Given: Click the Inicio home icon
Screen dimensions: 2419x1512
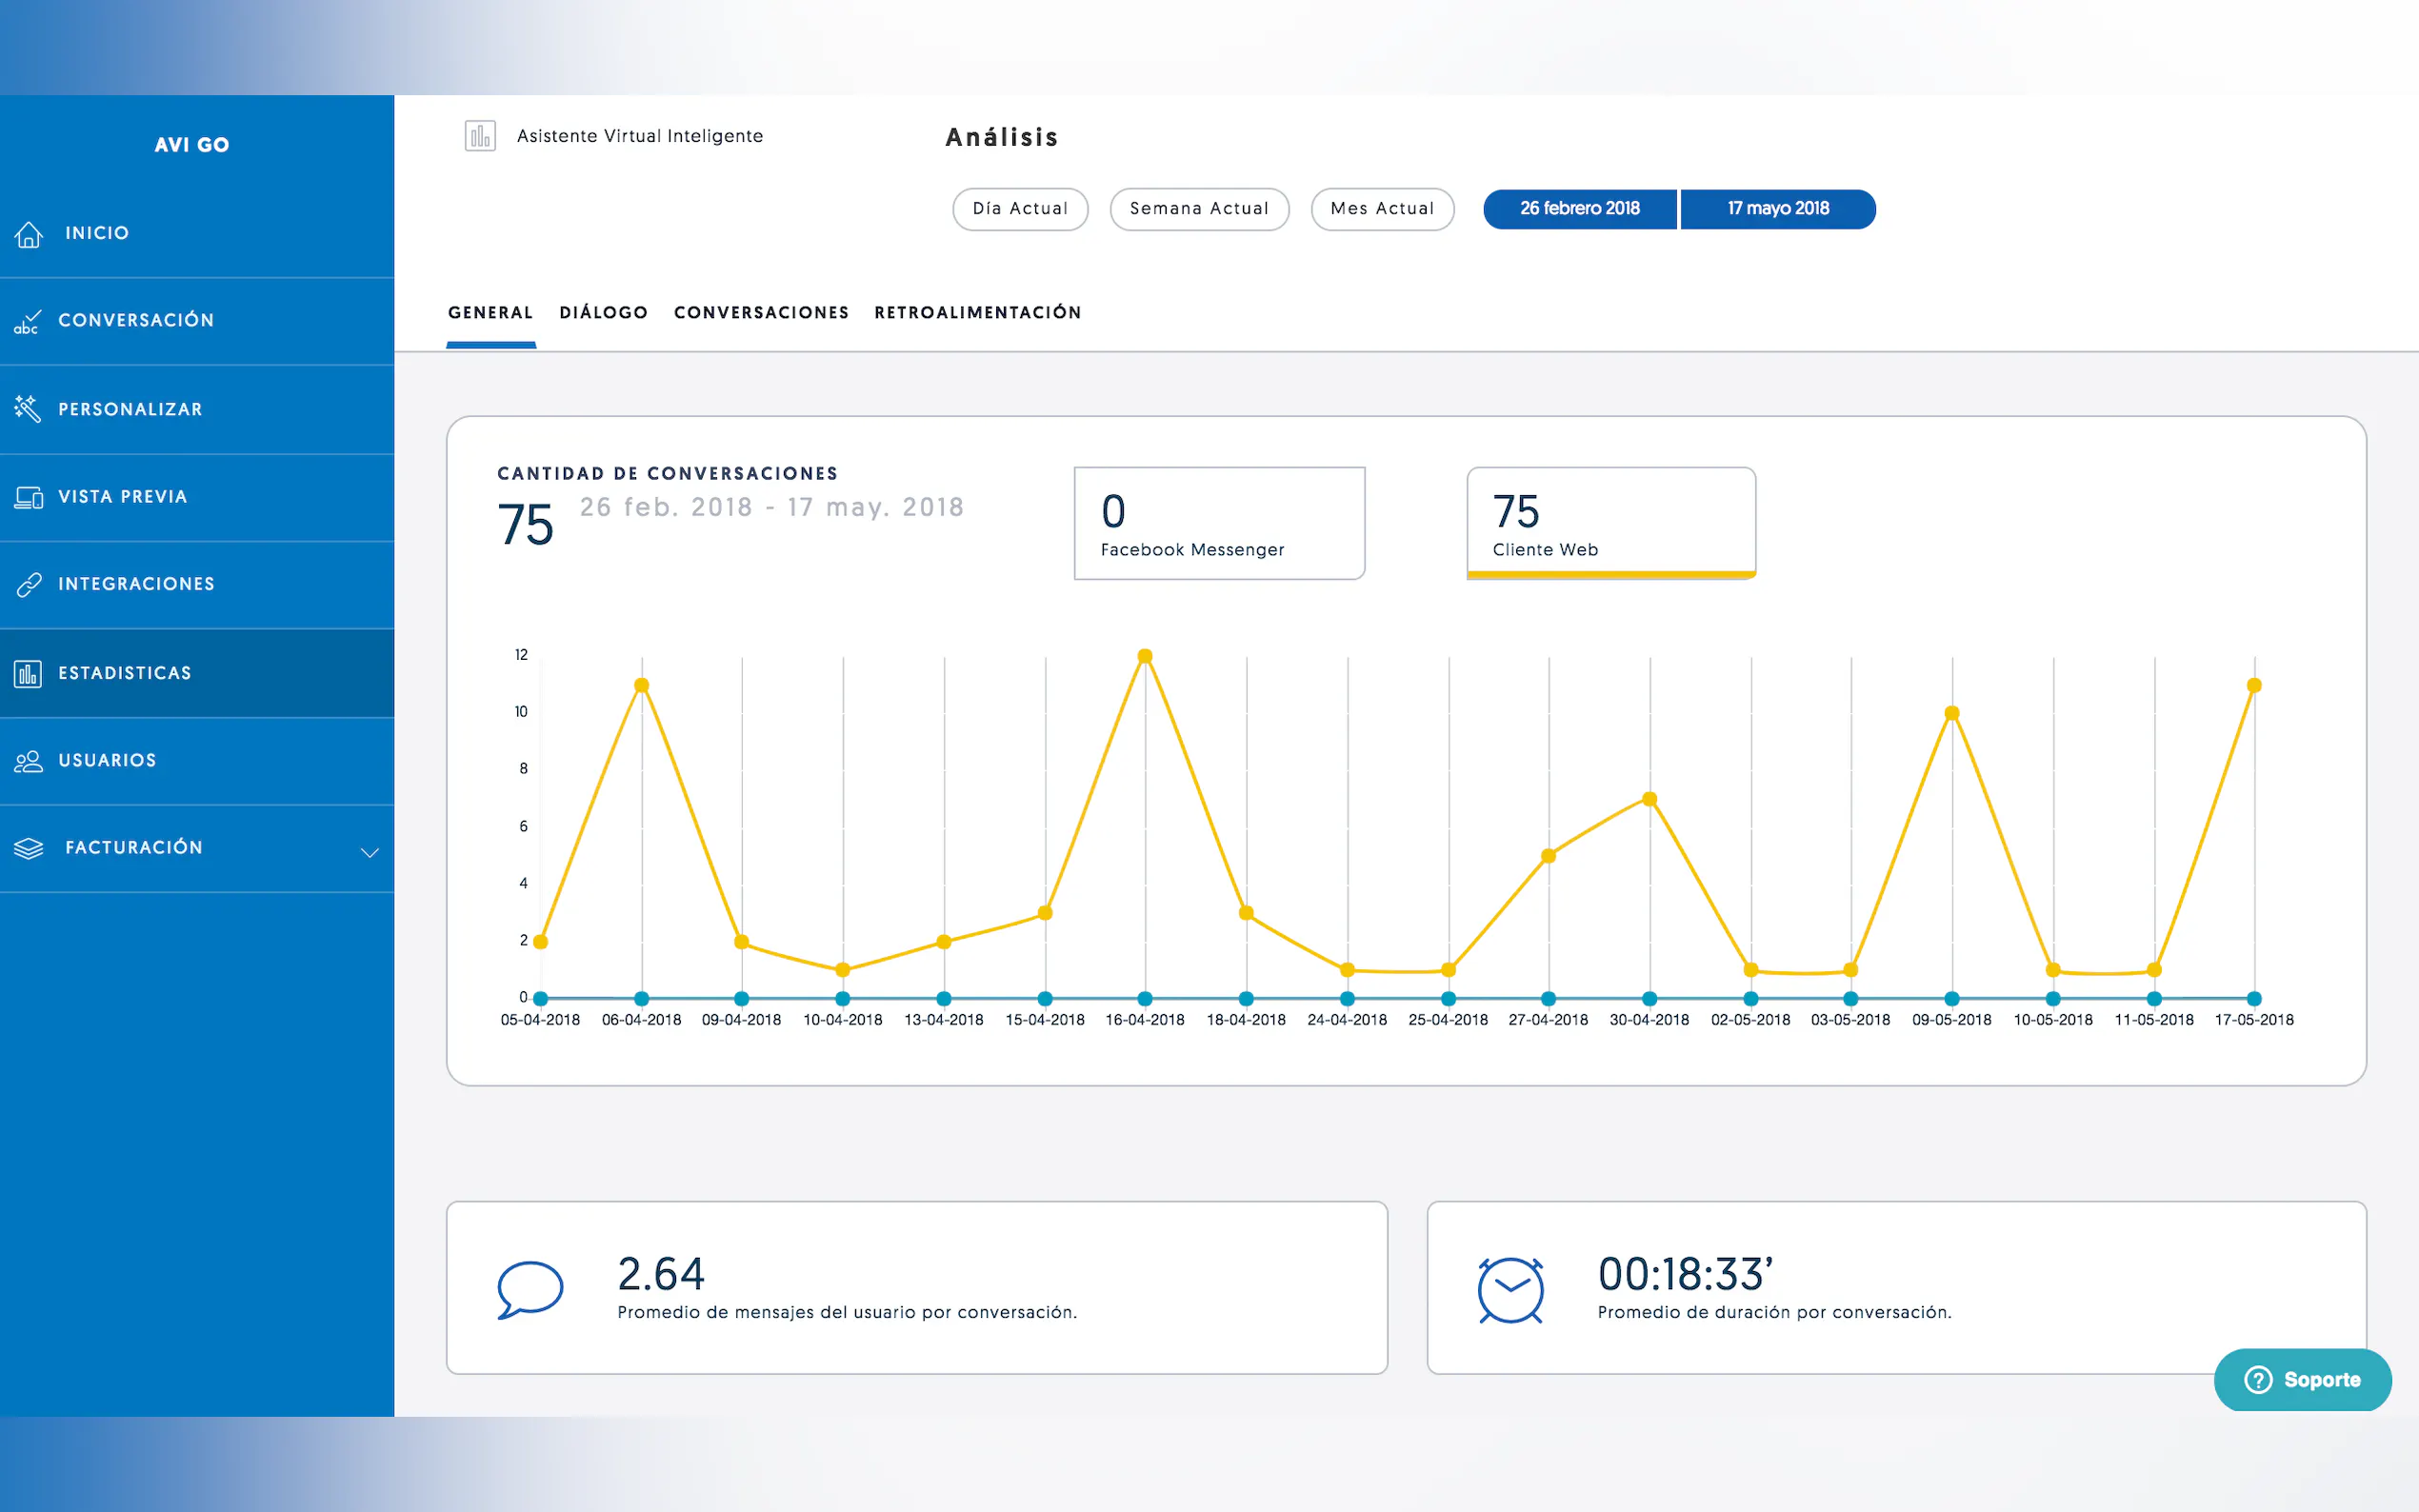Looking at the screenshot, I should pos(29,234).
